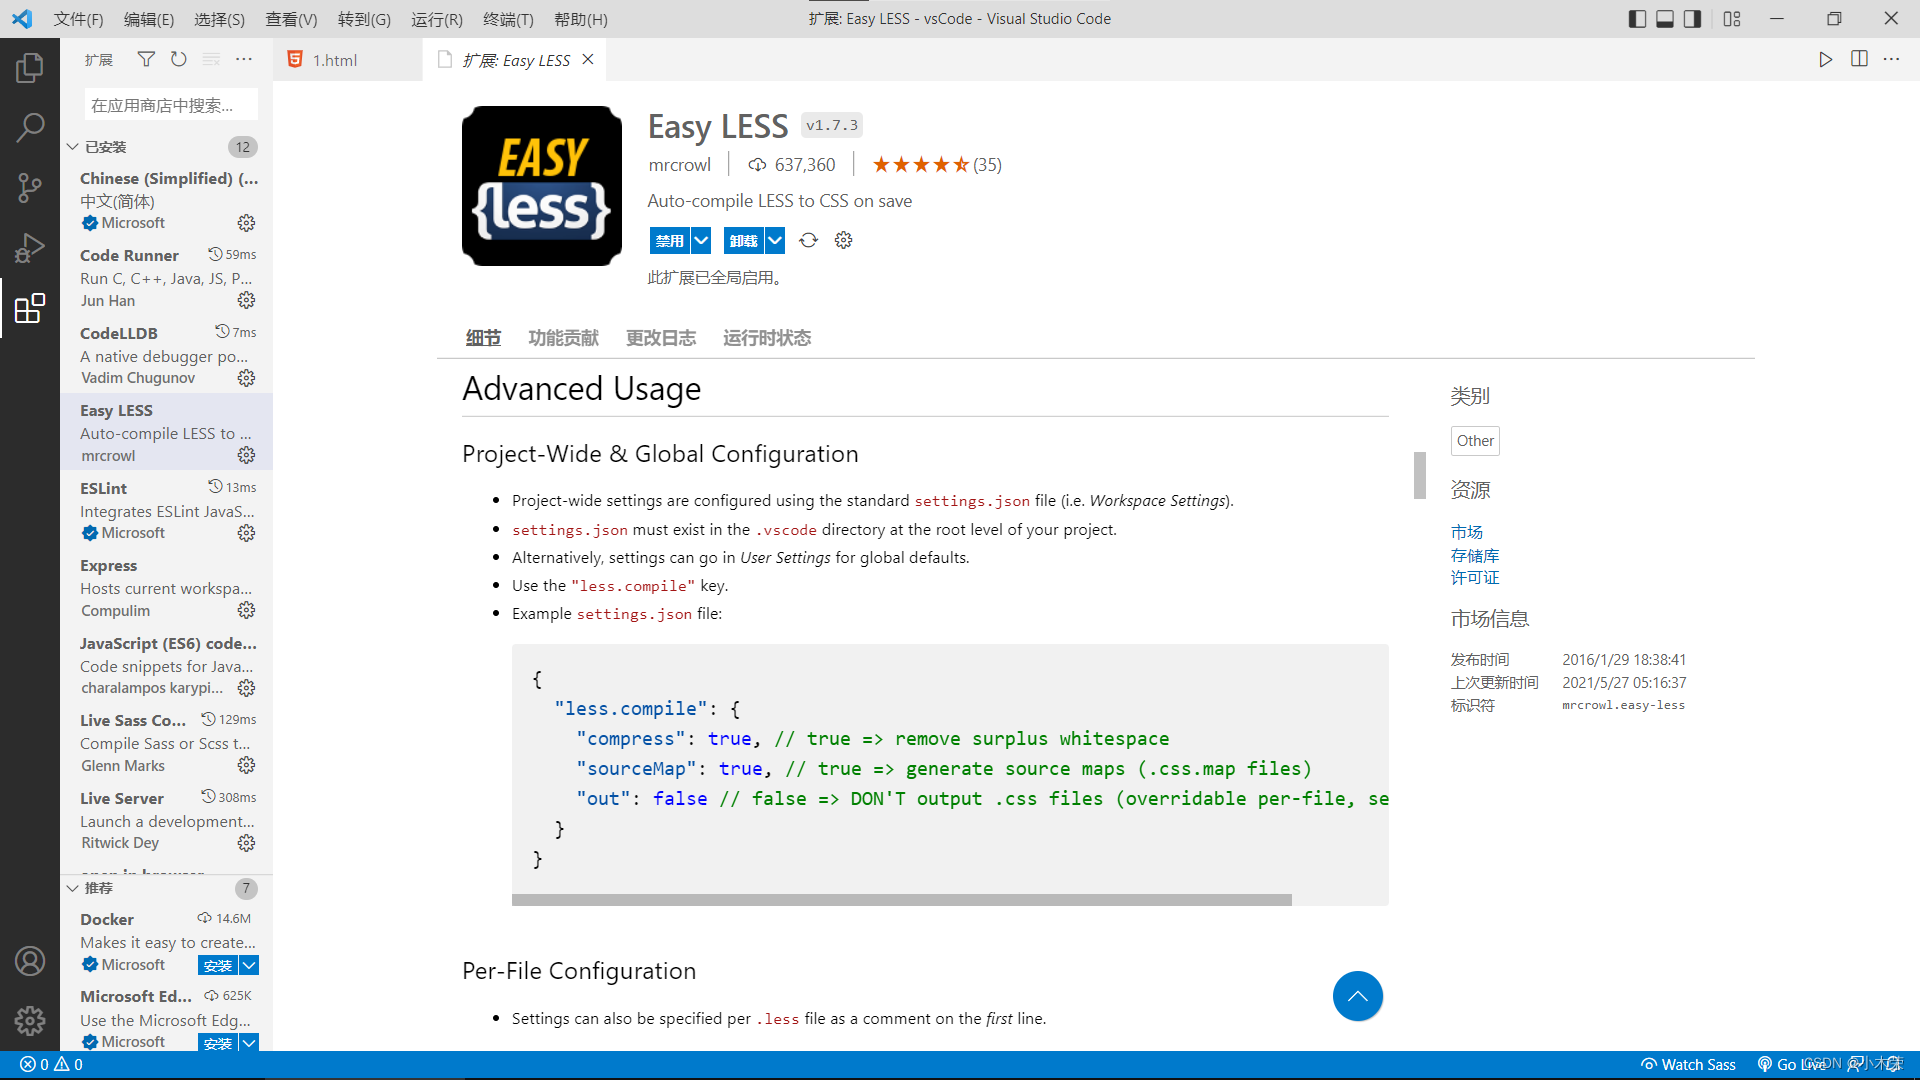
Task: Click Watch Sass in status bar
Action: [1688, 1065]
